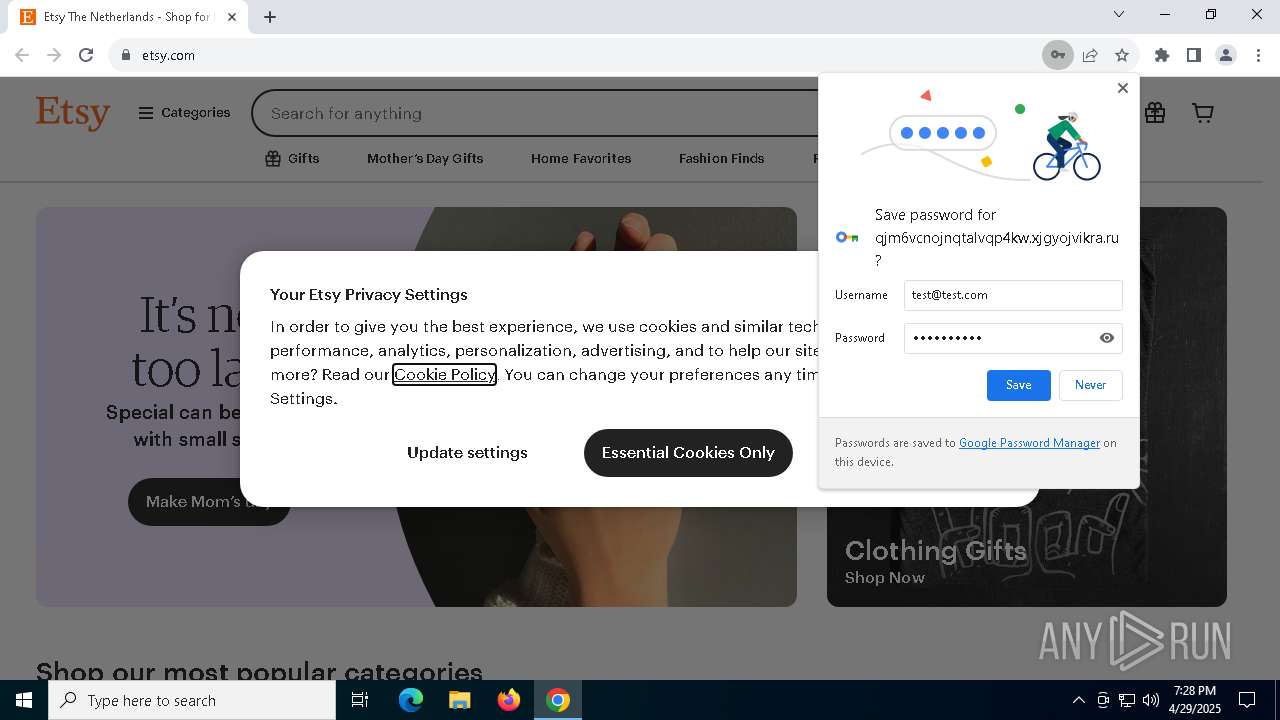Screen dimensions: 1280x720
Task: Accept Essential Cookies Only
Action: coord(688,453)
